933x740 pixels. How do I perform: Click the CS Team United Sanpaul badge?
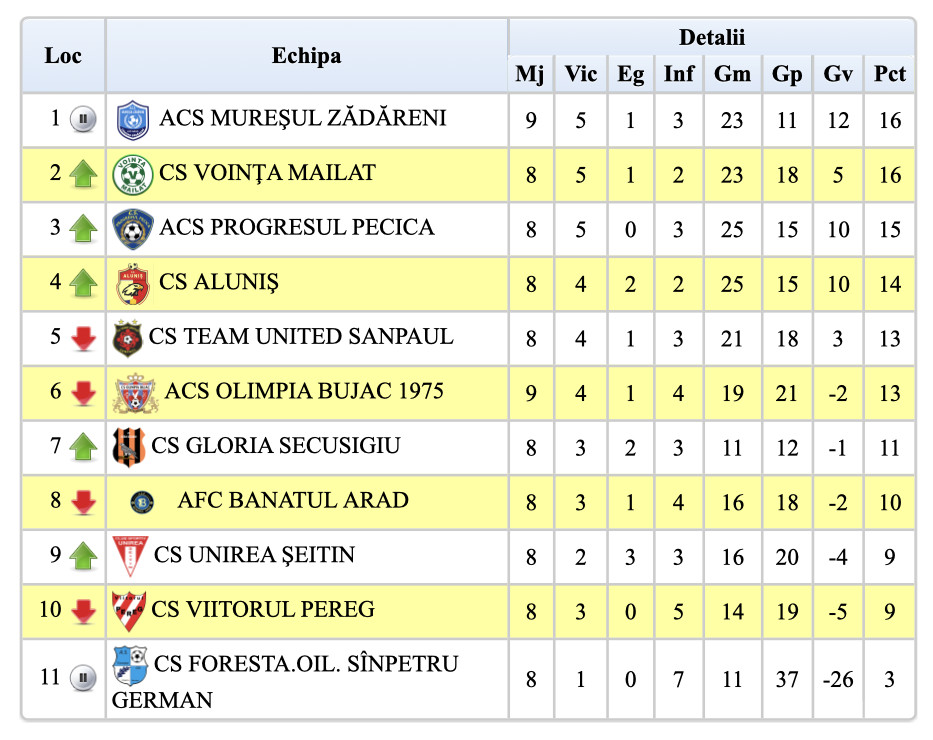[127, 338]
